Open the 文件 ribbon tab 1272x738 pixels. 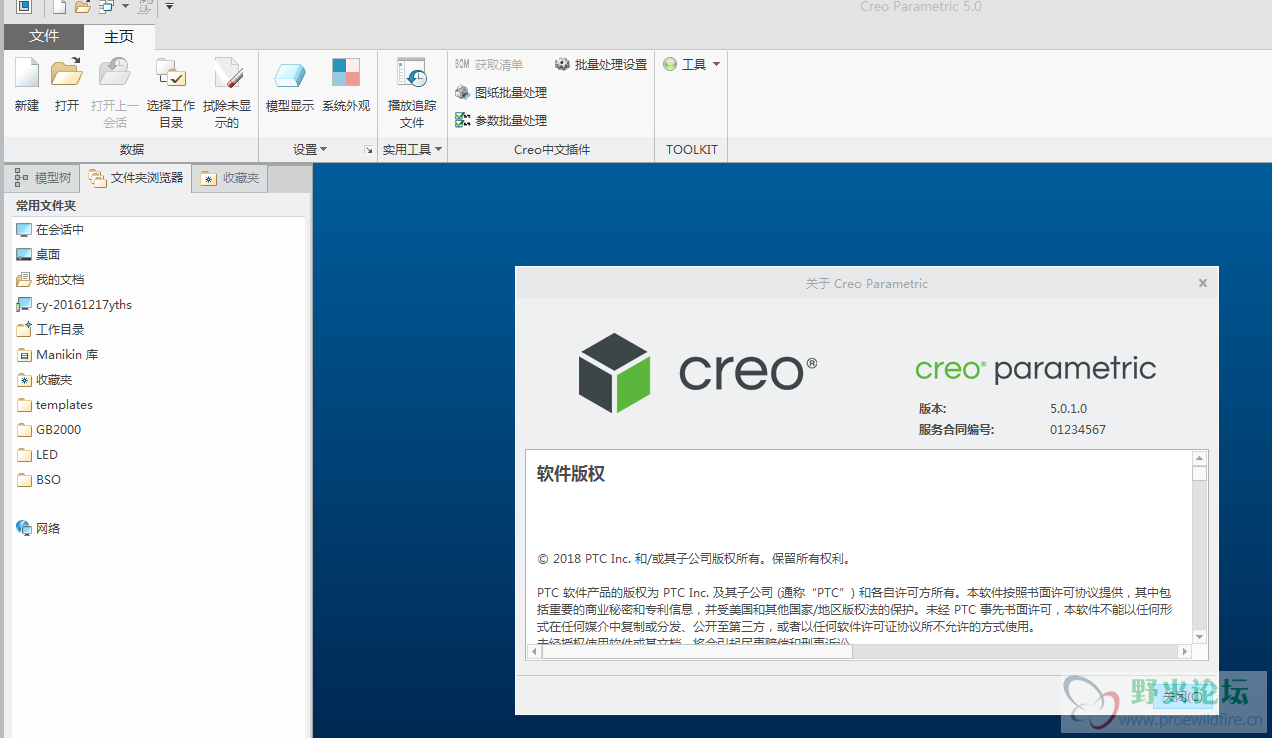[44, 36]
